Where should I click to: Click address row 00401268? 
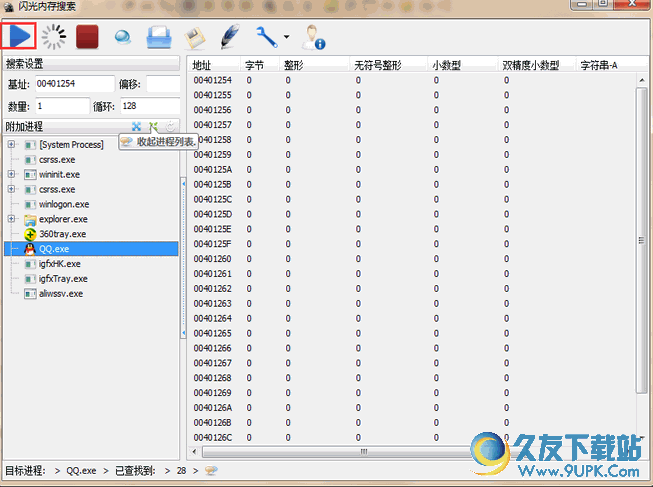click(212, 378)
